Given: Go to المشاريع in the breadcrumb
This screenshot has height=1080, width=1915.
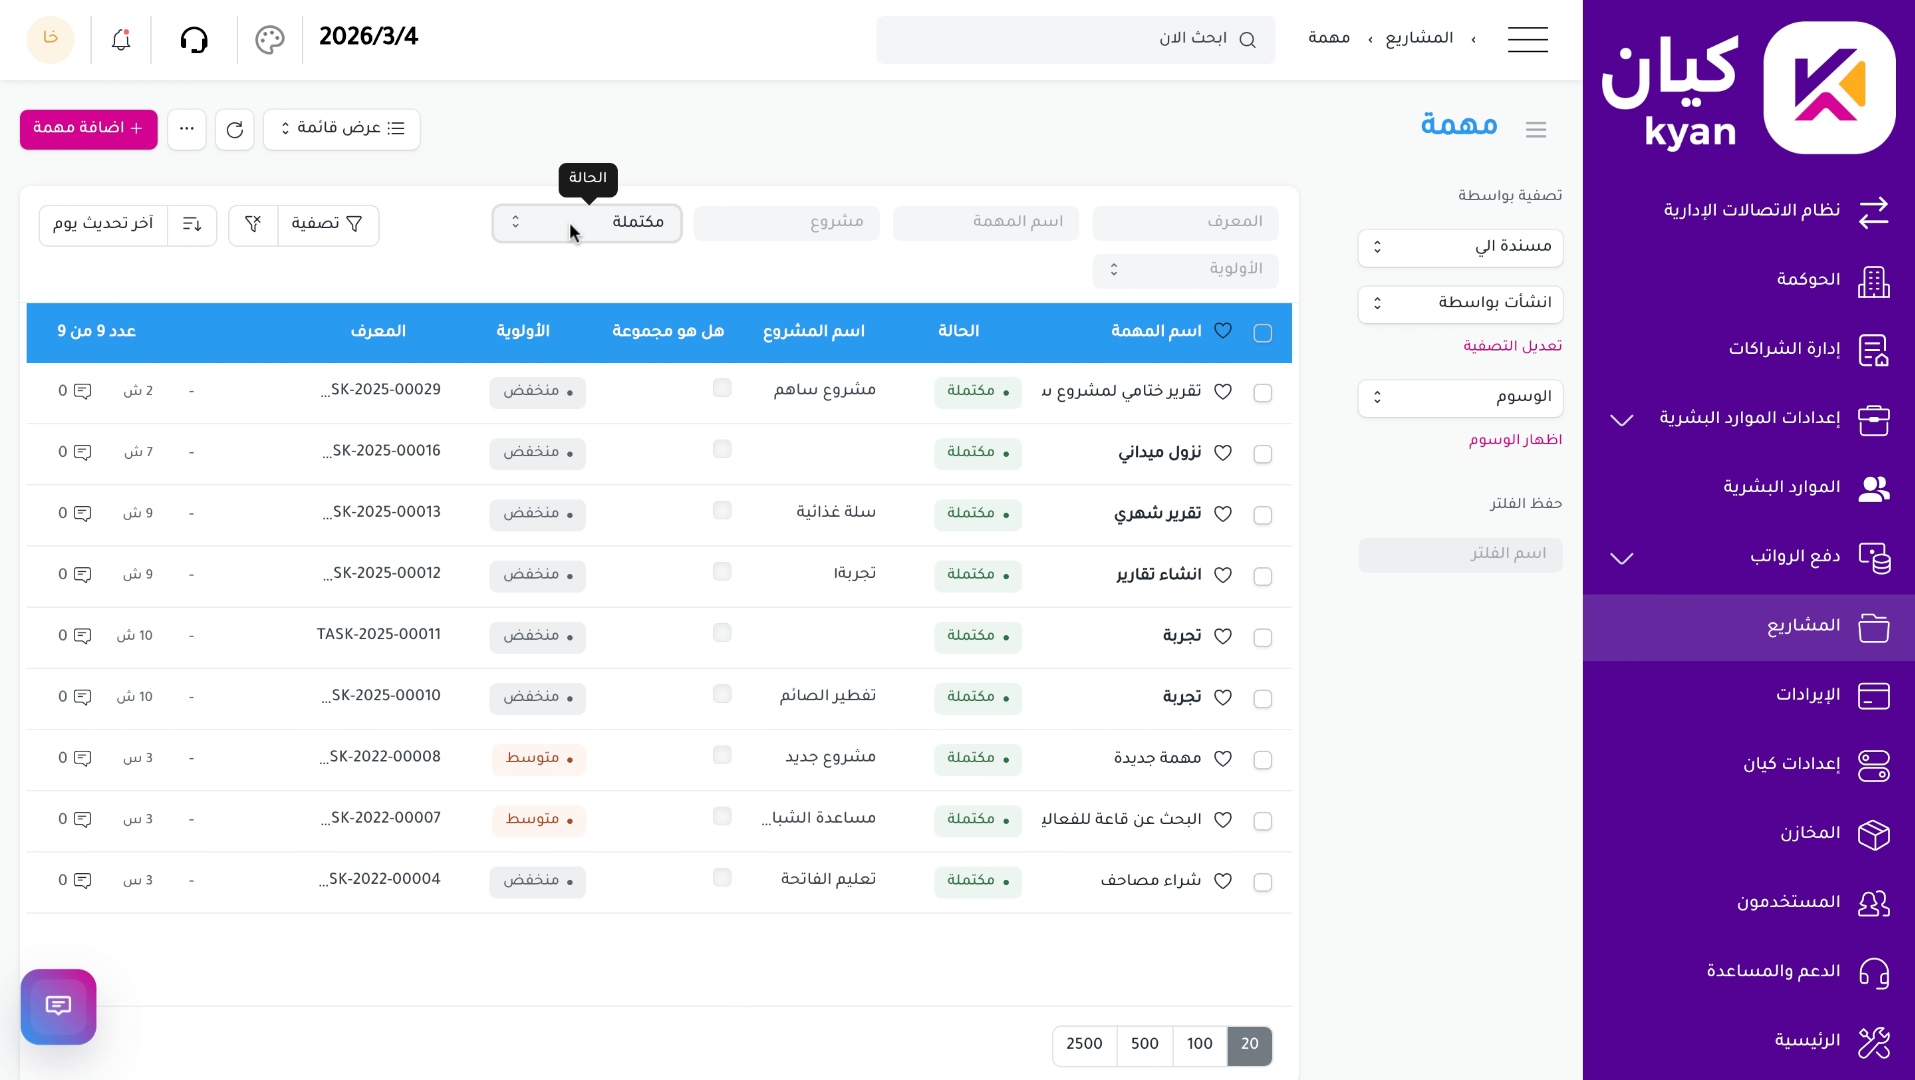Looking at the screenshot, I should 1419,37.
